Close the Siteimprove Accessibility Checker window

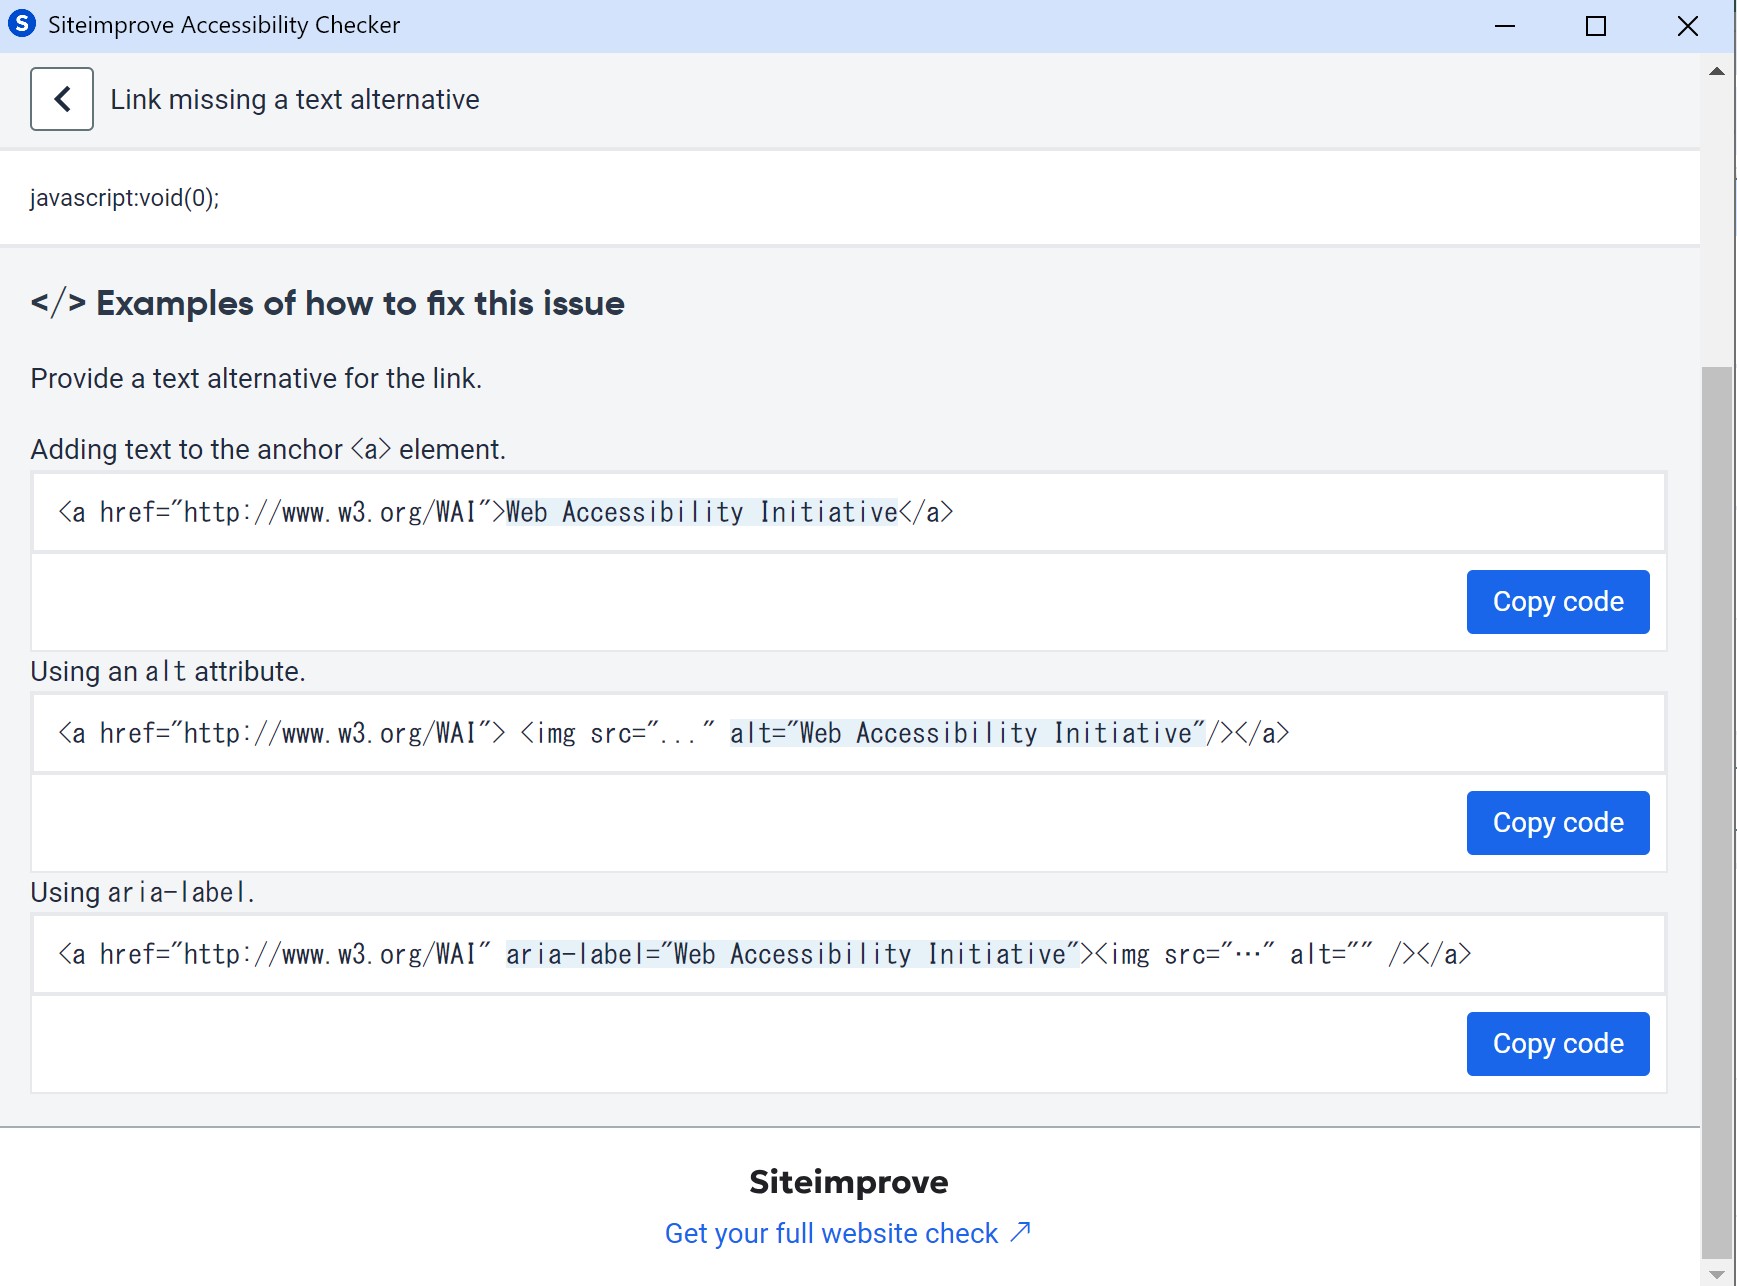click(x=1687, y=26)
